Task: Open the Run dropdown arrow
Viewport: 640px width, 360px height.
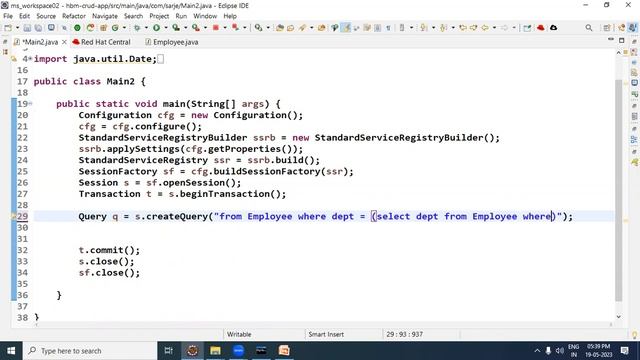Action: [x=166, y=28]
